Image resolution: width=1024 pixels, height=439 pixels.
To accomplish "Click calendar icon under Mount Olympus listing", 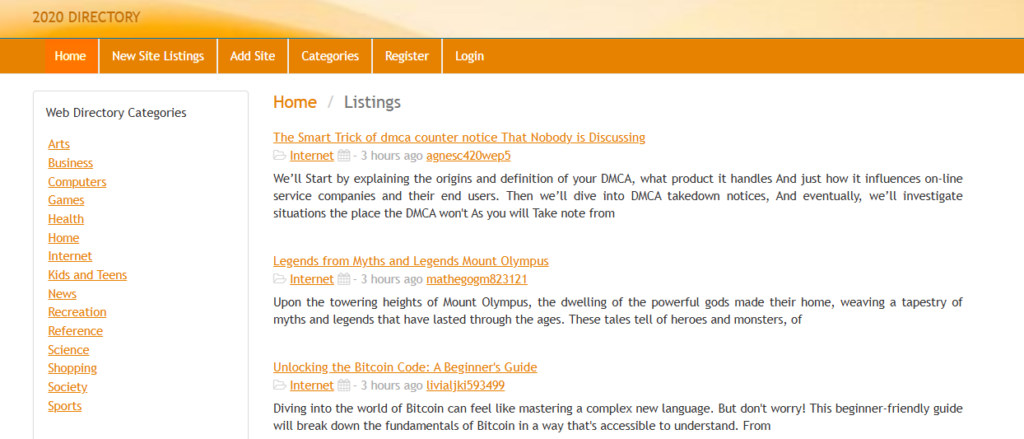I will tap(344, 280).
